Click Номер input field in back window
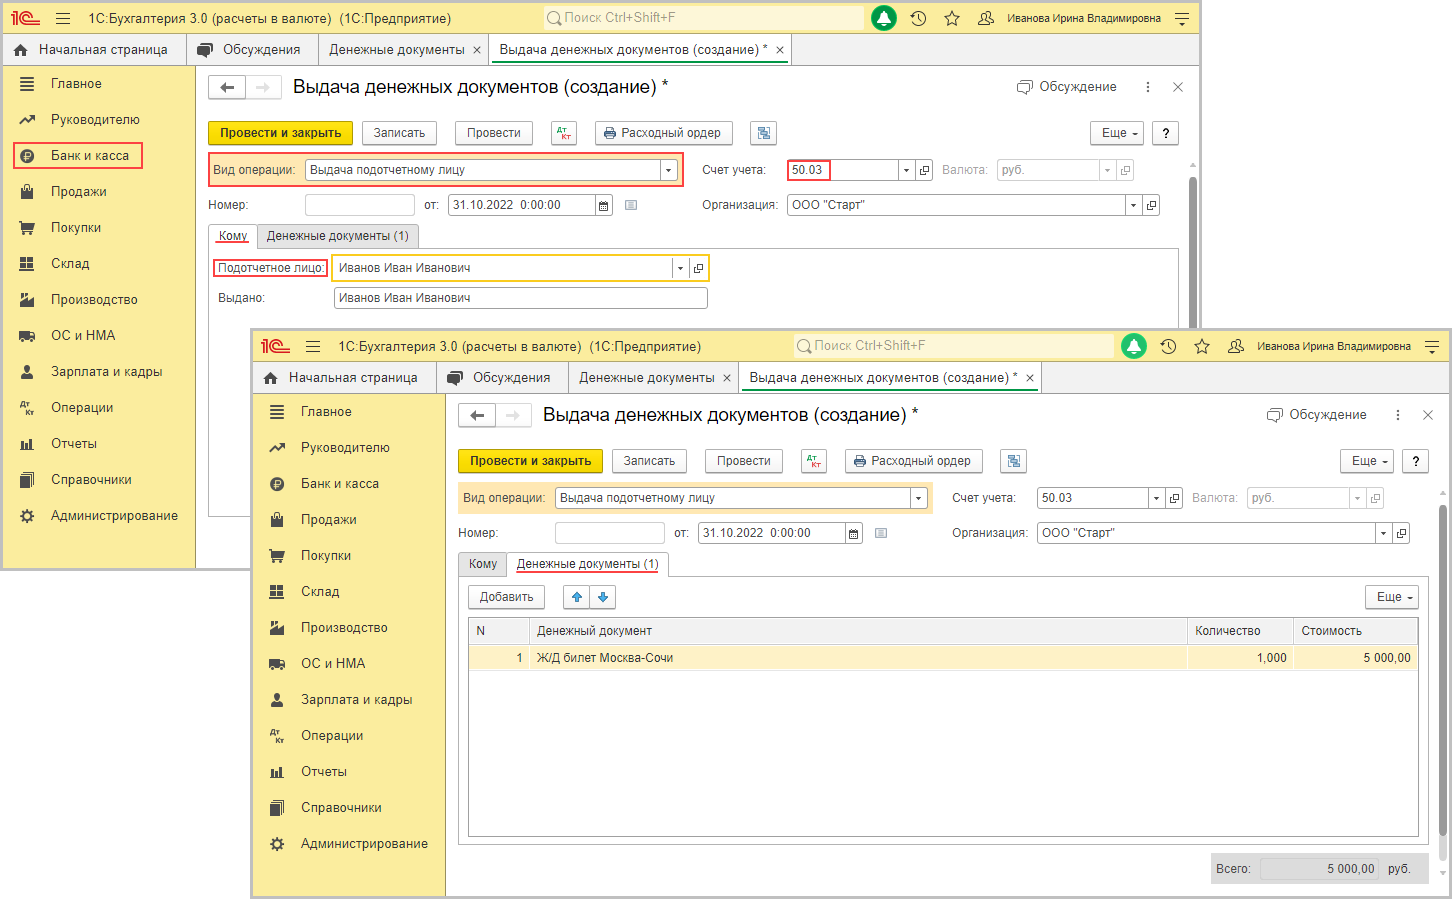 pyautogui.click(x=360, y=205)
